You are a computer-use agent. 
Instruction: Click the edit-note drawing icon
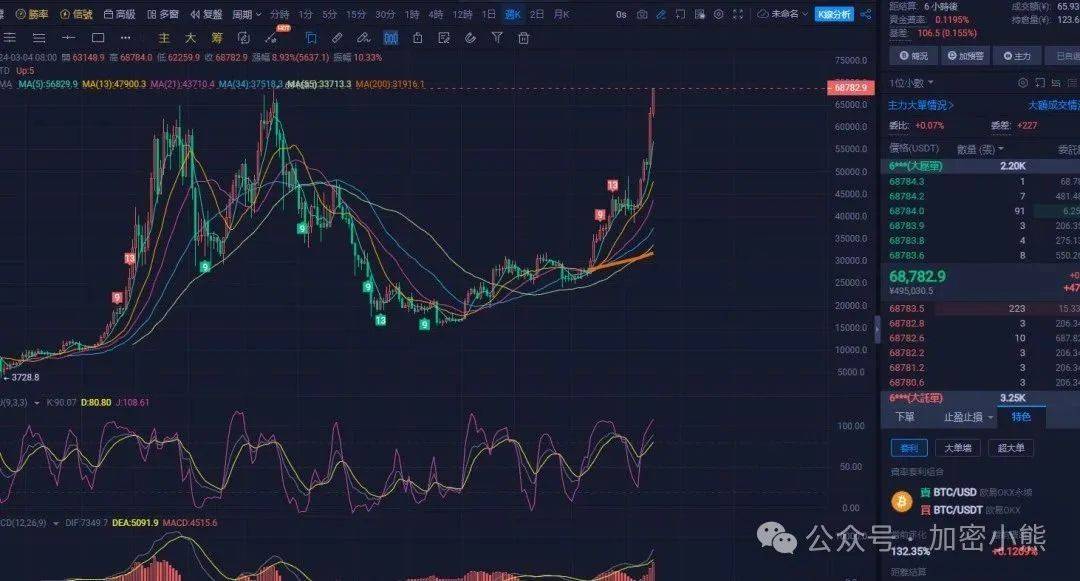pyautogui.click(x=444, y=38)
